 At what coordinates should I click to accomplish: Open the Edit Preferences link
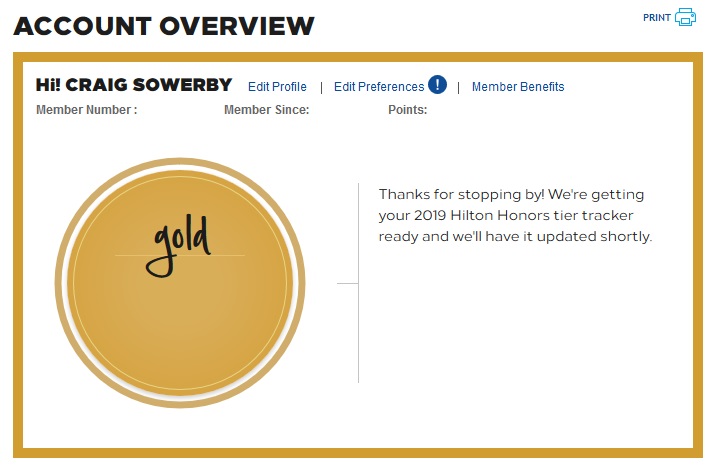(x=378, y=87)
